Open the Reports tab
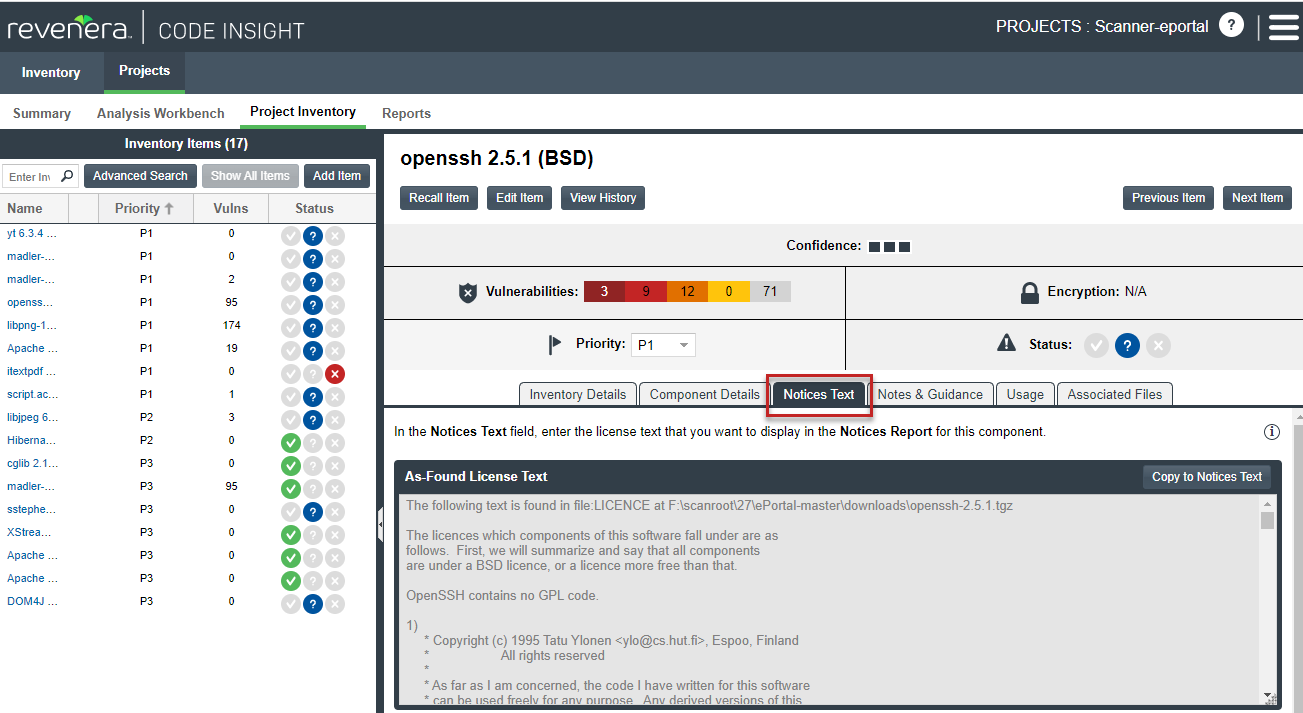 (406, 113)
